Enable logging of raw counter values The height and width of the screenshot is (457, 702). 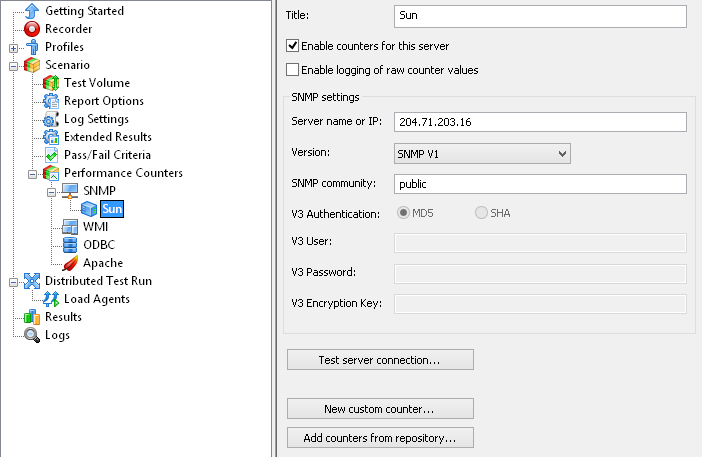tap(292, 70)
